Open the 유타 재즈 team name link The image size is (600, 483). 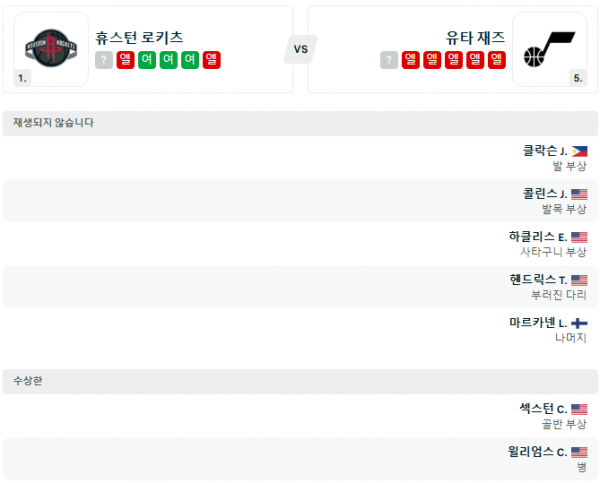[x=475, y=37]
